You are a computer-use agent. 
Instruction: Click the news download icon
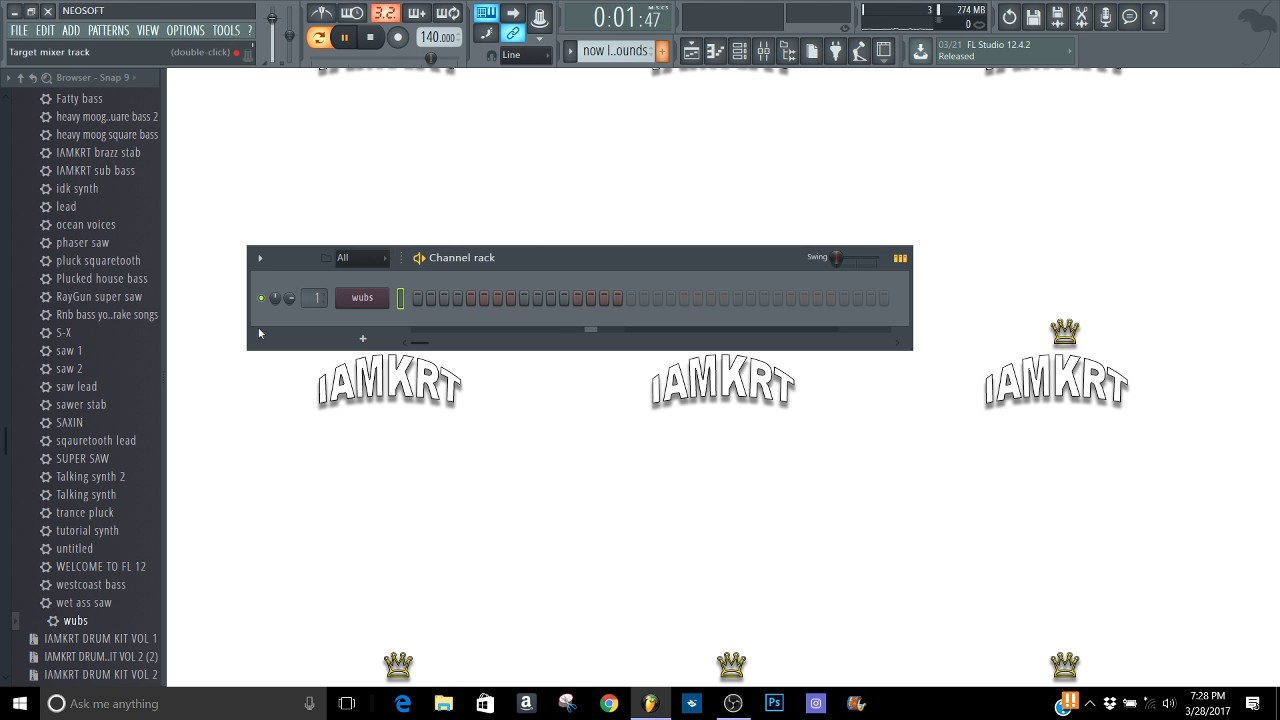(x=921, y=51)
